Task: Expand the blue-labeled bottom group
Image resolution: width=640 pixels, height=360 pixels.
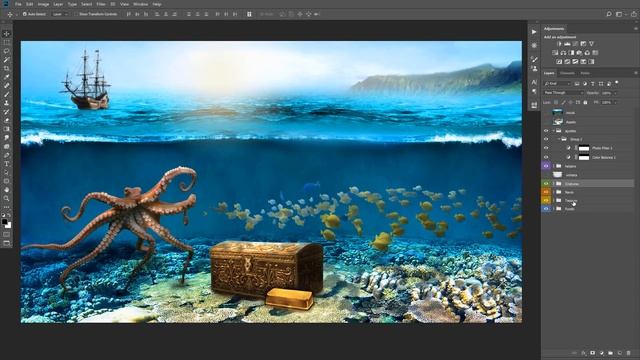Action: tap(554, 209)
